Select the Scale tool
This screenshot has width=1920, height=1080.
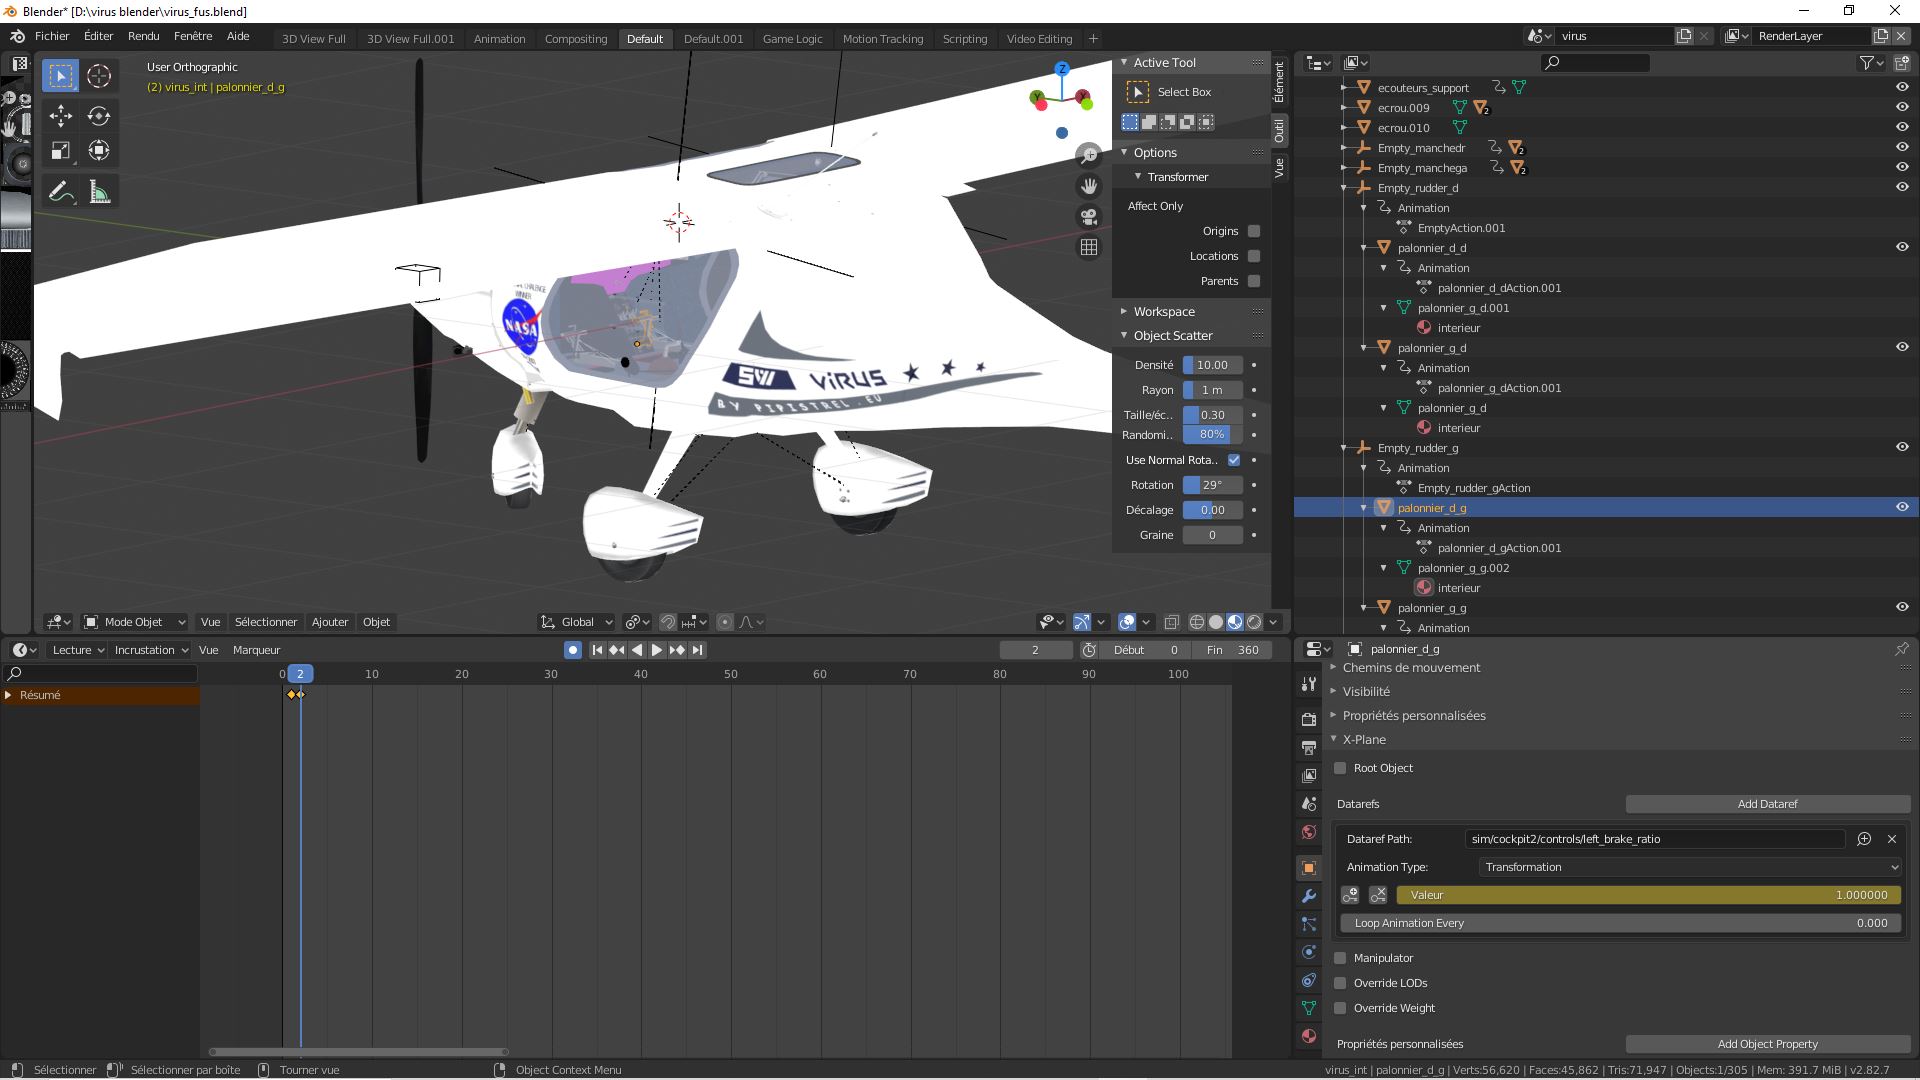point(60,151)
